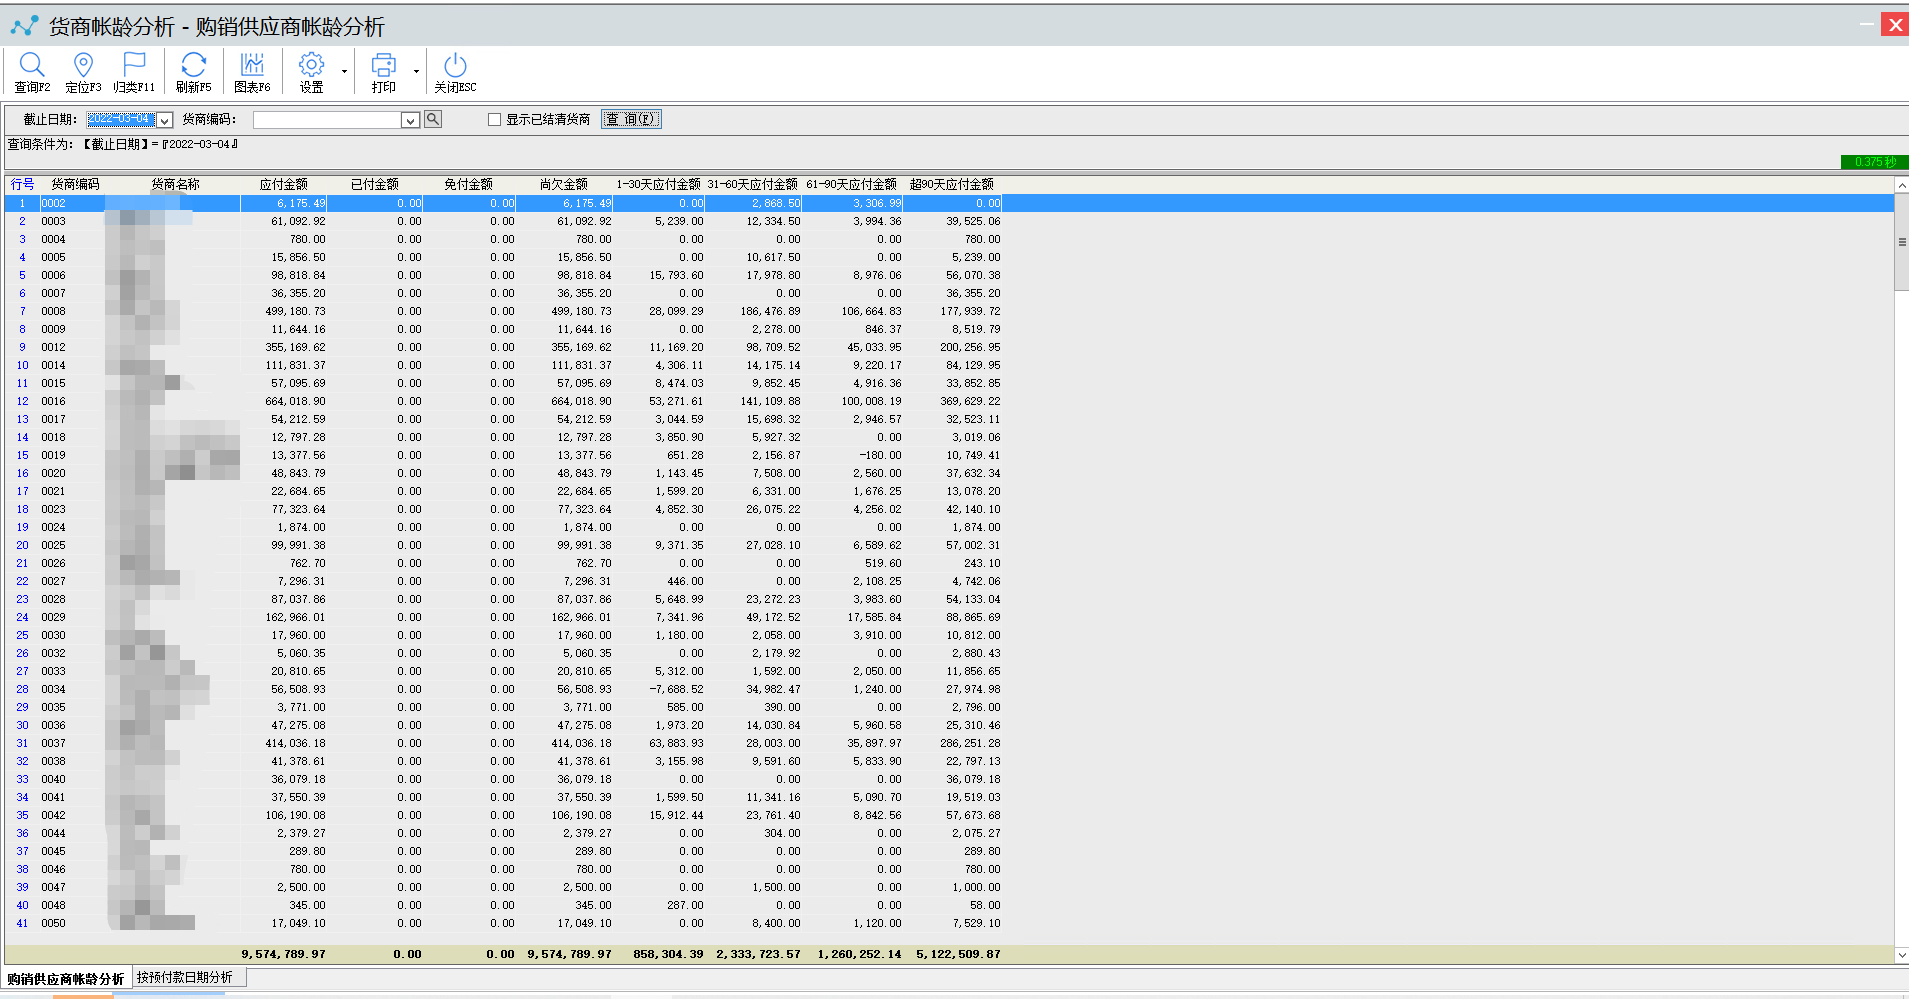Select row with 货商编码 0016
The width and height of the screenshot is (1909, 999).
[x=54, y=401]
